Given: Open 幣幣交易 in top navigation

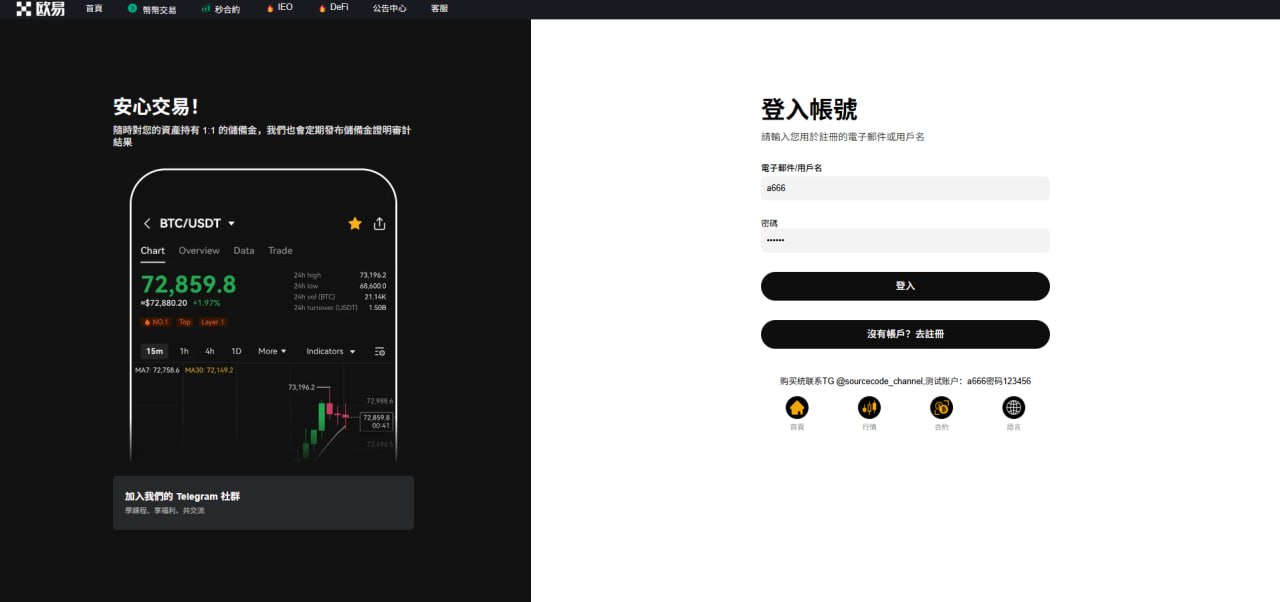Looking at the screenshot, I should pyautogui.click(x=152, y=8).
